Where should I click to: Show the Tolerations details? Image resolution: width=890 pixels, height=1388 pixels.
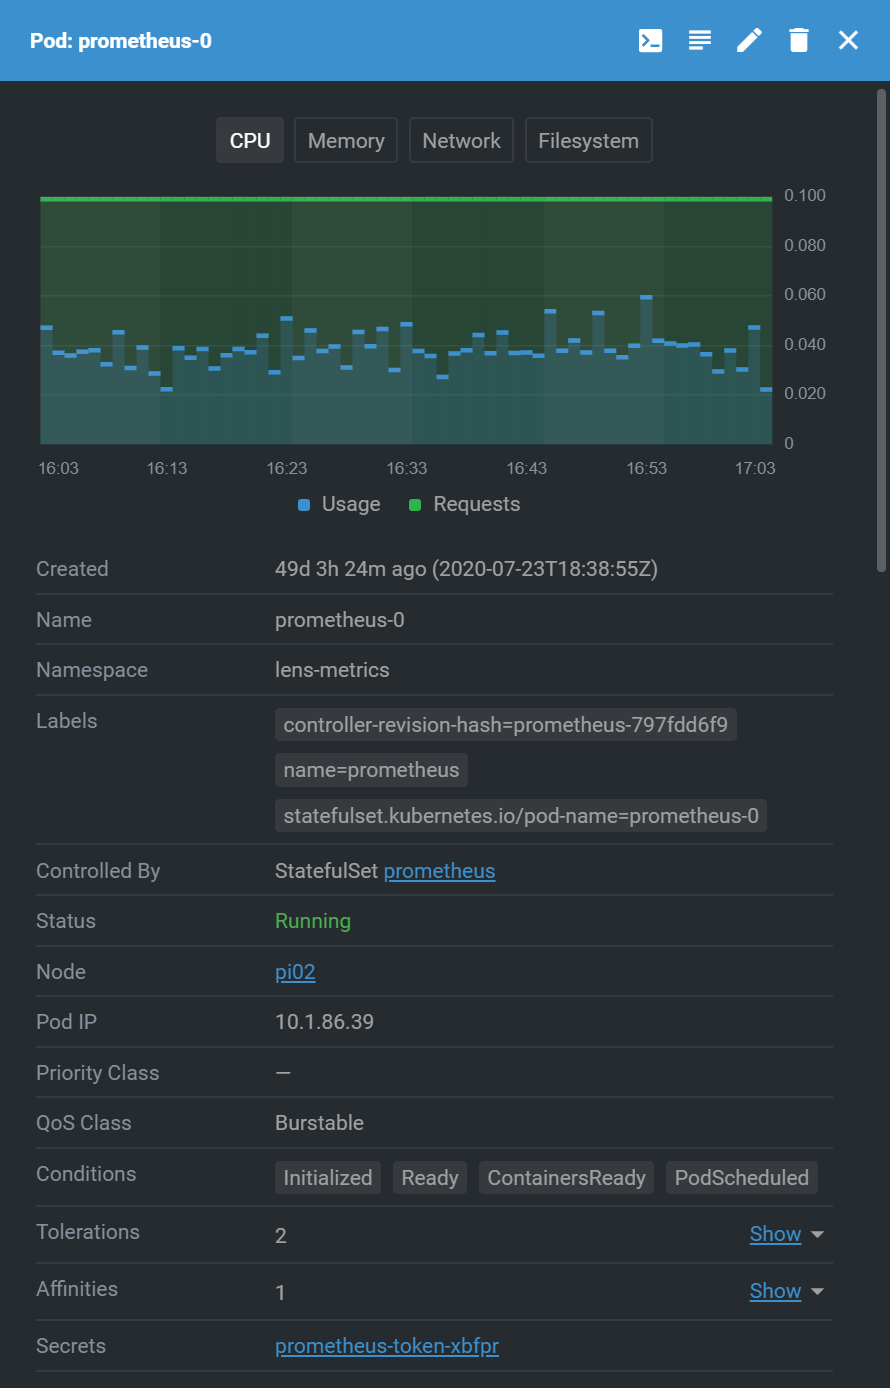[775, 1234]
